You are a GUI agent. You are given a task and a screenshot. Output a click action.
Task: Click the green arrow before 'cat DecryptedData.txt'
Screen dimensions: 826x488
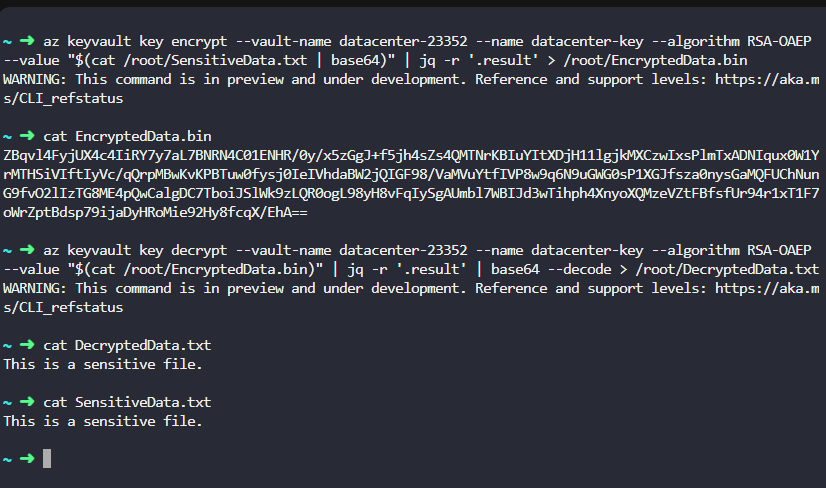(x=26, y=345)
